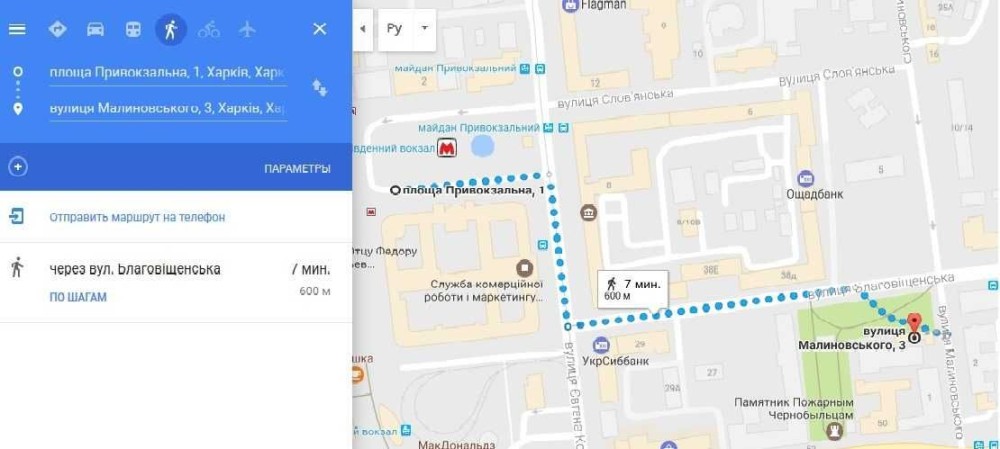Click the red destination pin marker

tap(915, 323)
